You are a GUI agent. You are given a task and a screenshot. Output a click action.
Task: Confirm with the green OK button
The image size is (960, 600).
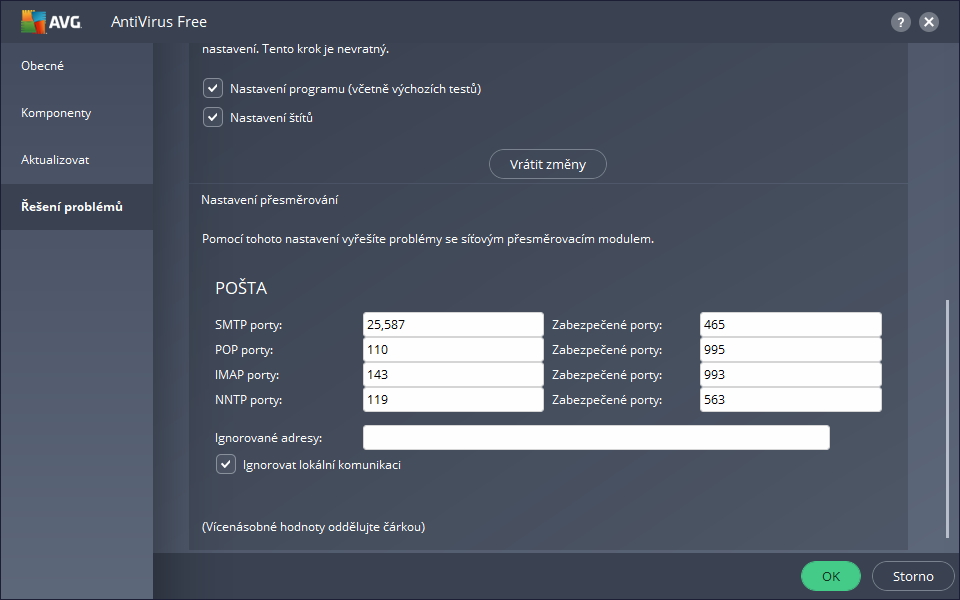click(830, 576)
